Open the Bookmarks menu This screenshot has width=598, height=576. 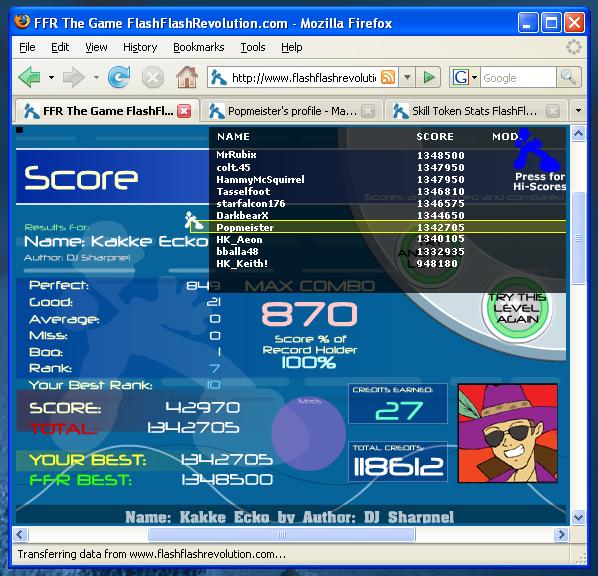[x=199, y=47]
